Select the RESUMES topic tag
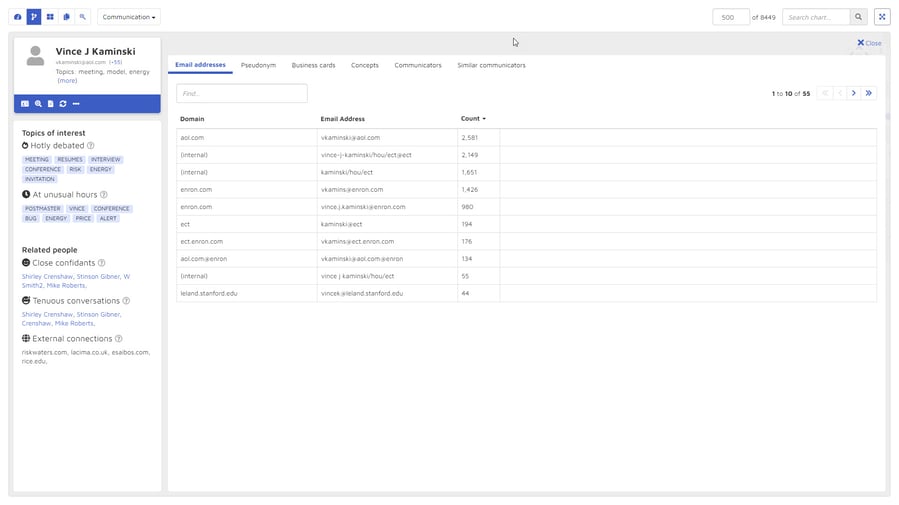The image size is (899, 505). [x=70, y=159]
